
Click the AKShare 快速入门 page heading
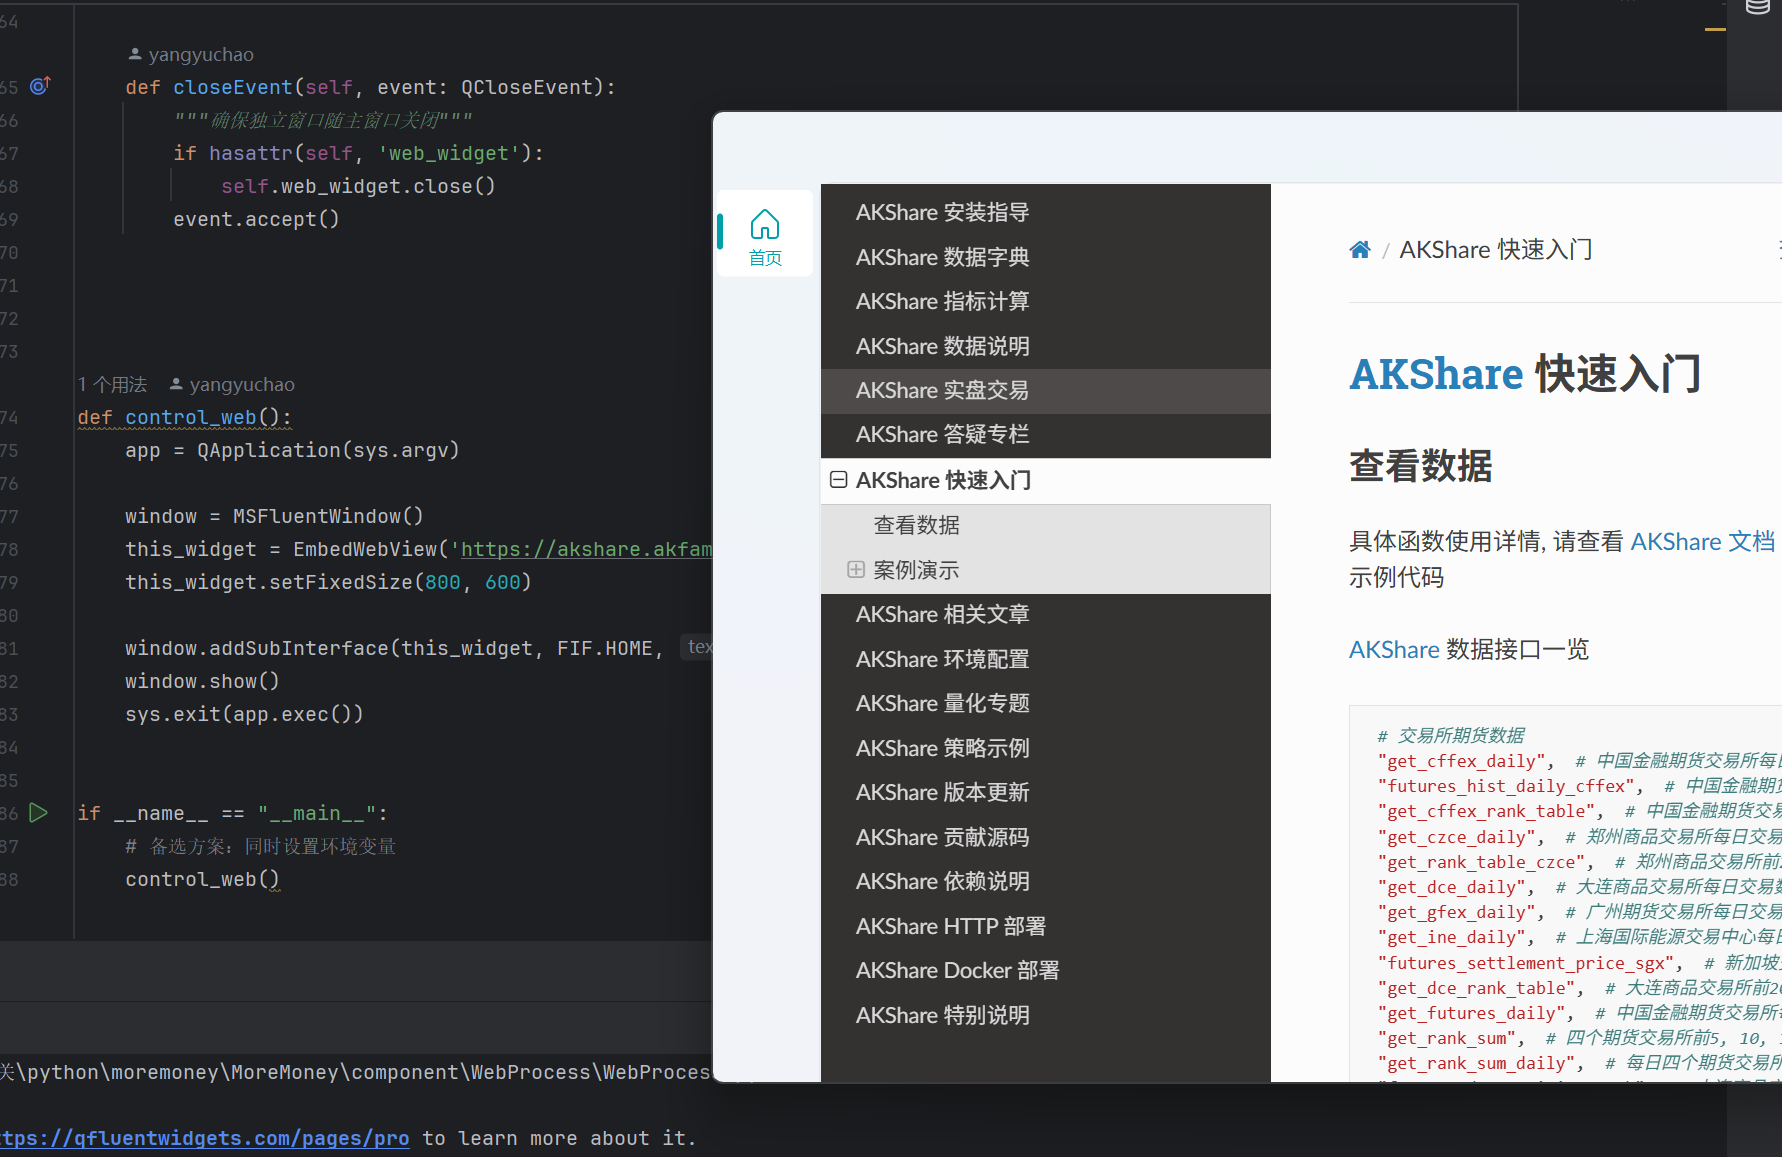[x=1525, y=374]
